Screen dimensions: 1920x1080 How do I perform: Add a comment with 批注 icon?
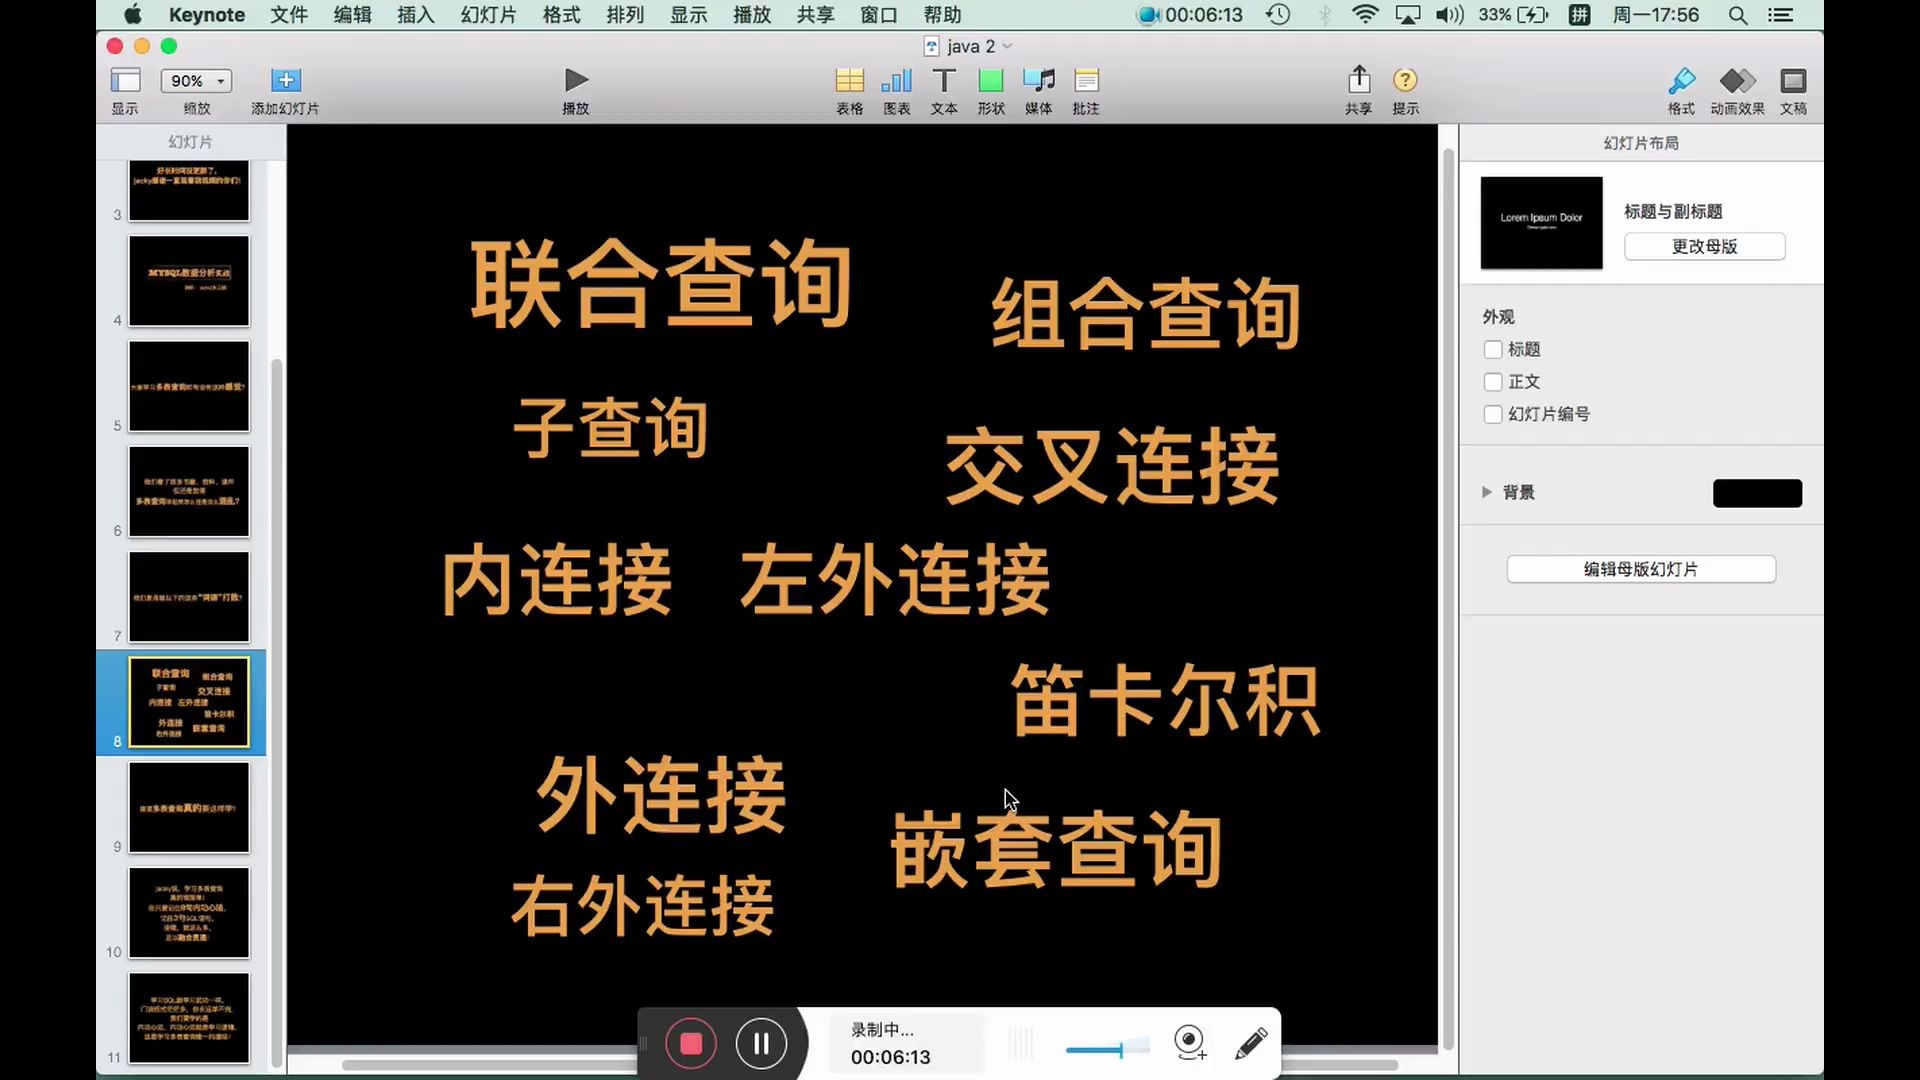(1086, 80)
